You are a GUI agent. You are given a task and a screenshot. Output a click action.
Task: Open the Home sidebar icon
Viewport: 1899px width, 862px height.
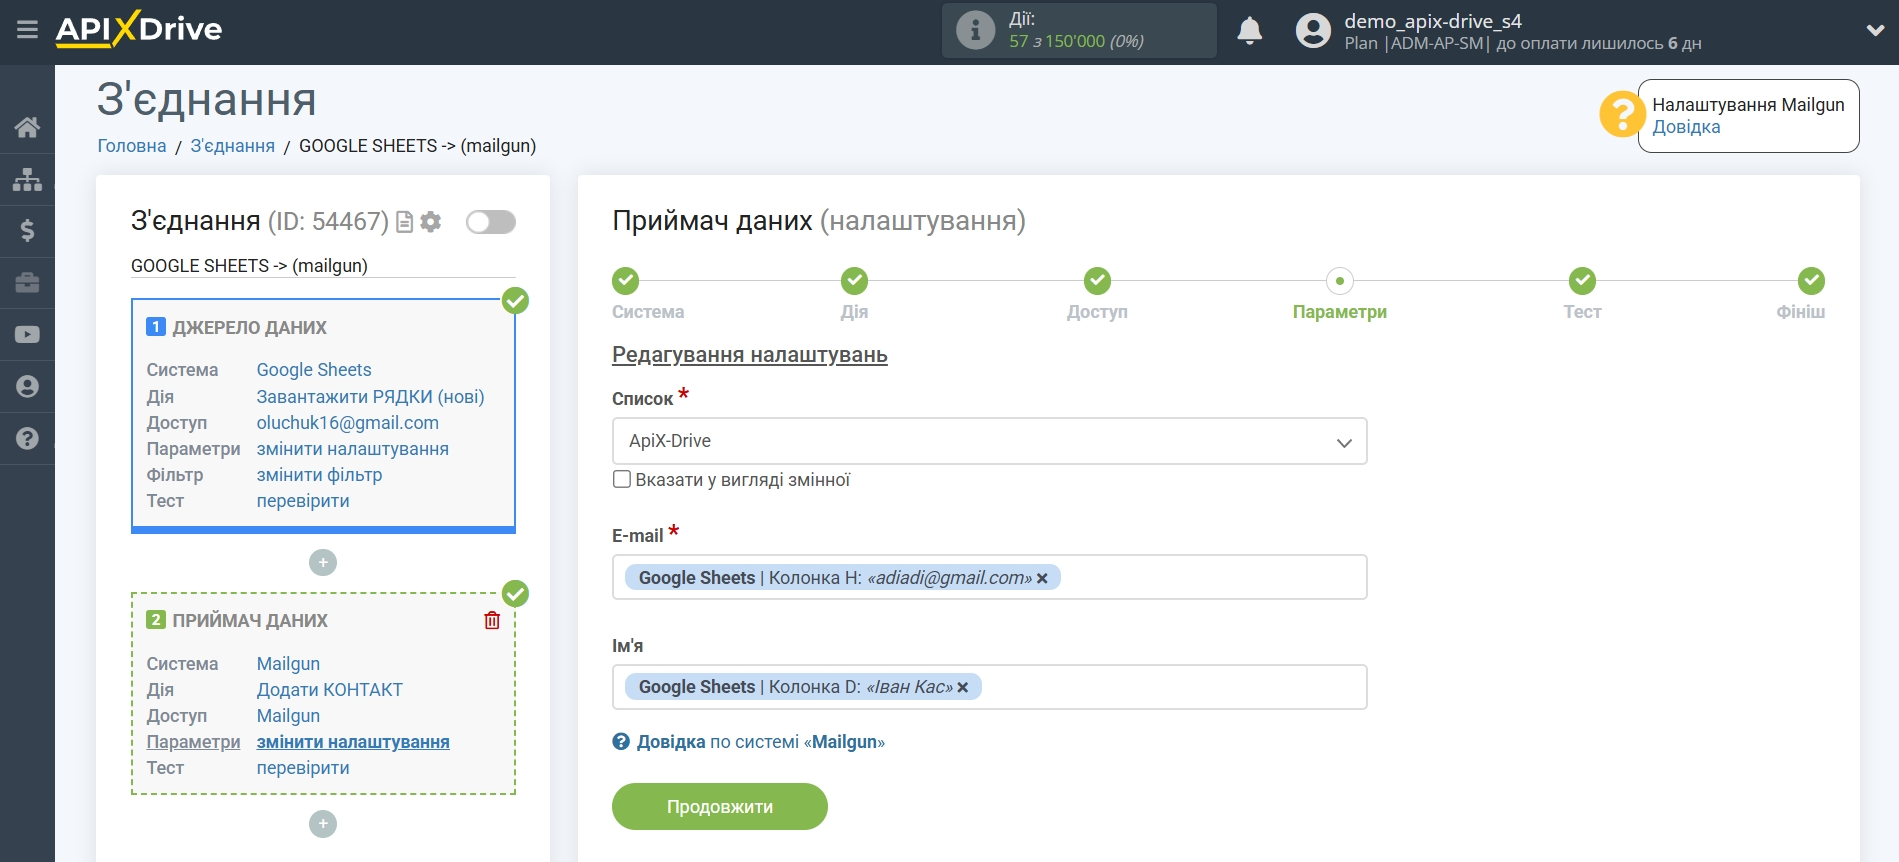tap(27, 127)
